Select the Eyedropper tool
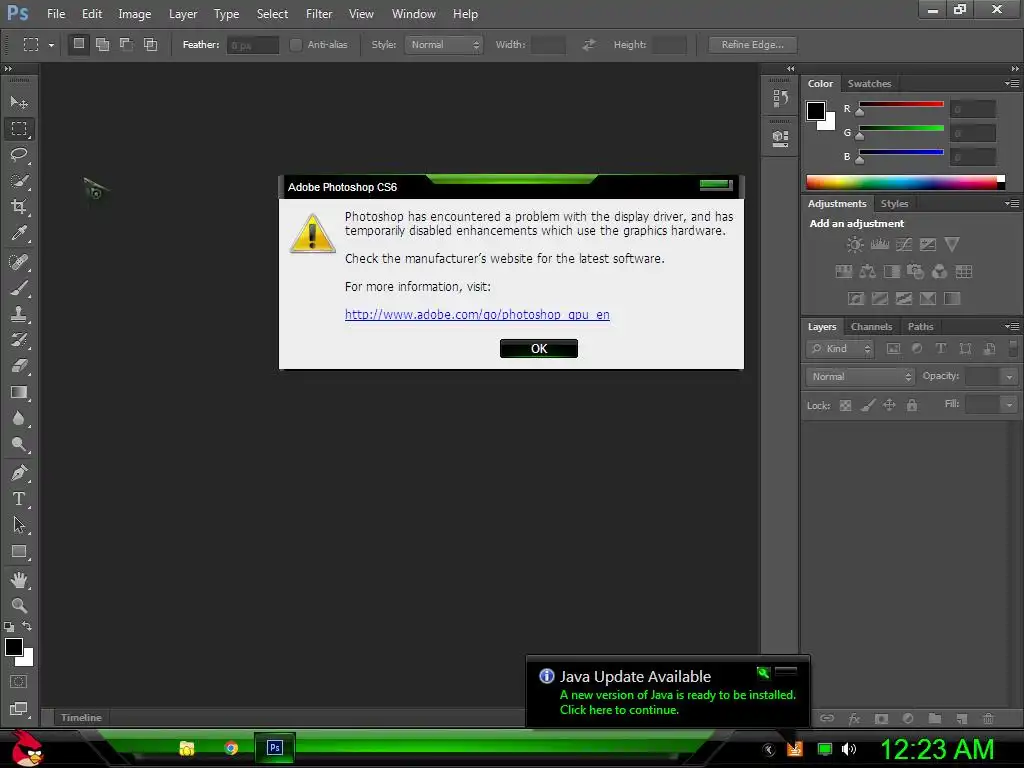The width and height of the screenshot is (1024, 768). 19,233
